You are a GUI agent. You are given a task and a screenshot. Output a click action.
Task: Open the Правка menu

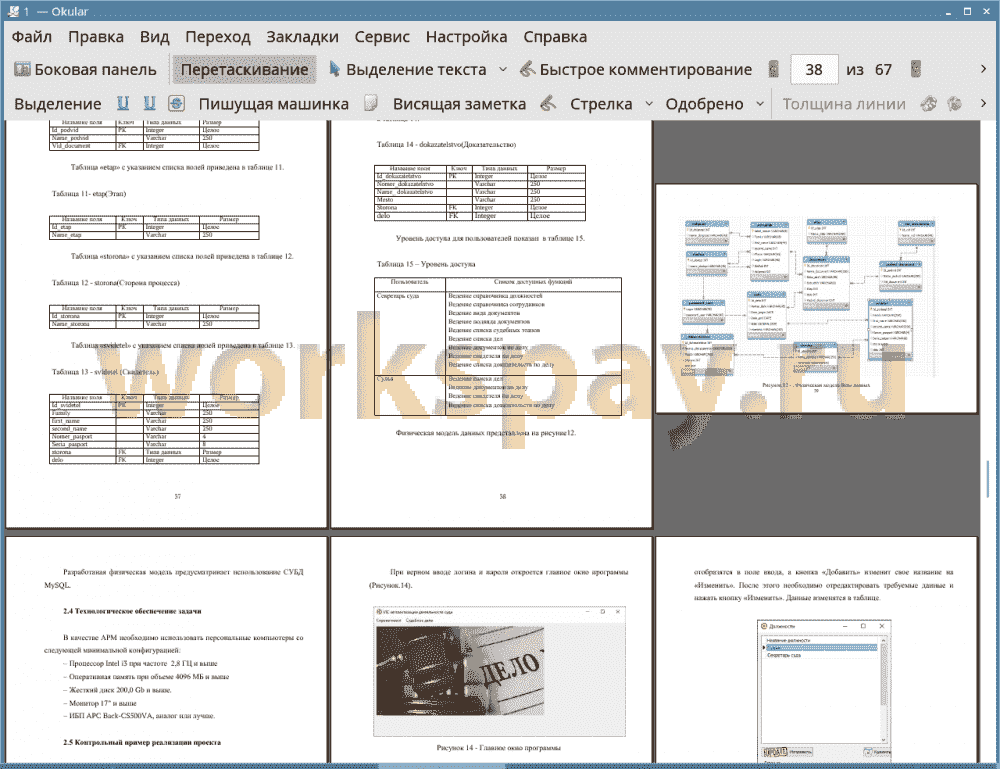96,37
